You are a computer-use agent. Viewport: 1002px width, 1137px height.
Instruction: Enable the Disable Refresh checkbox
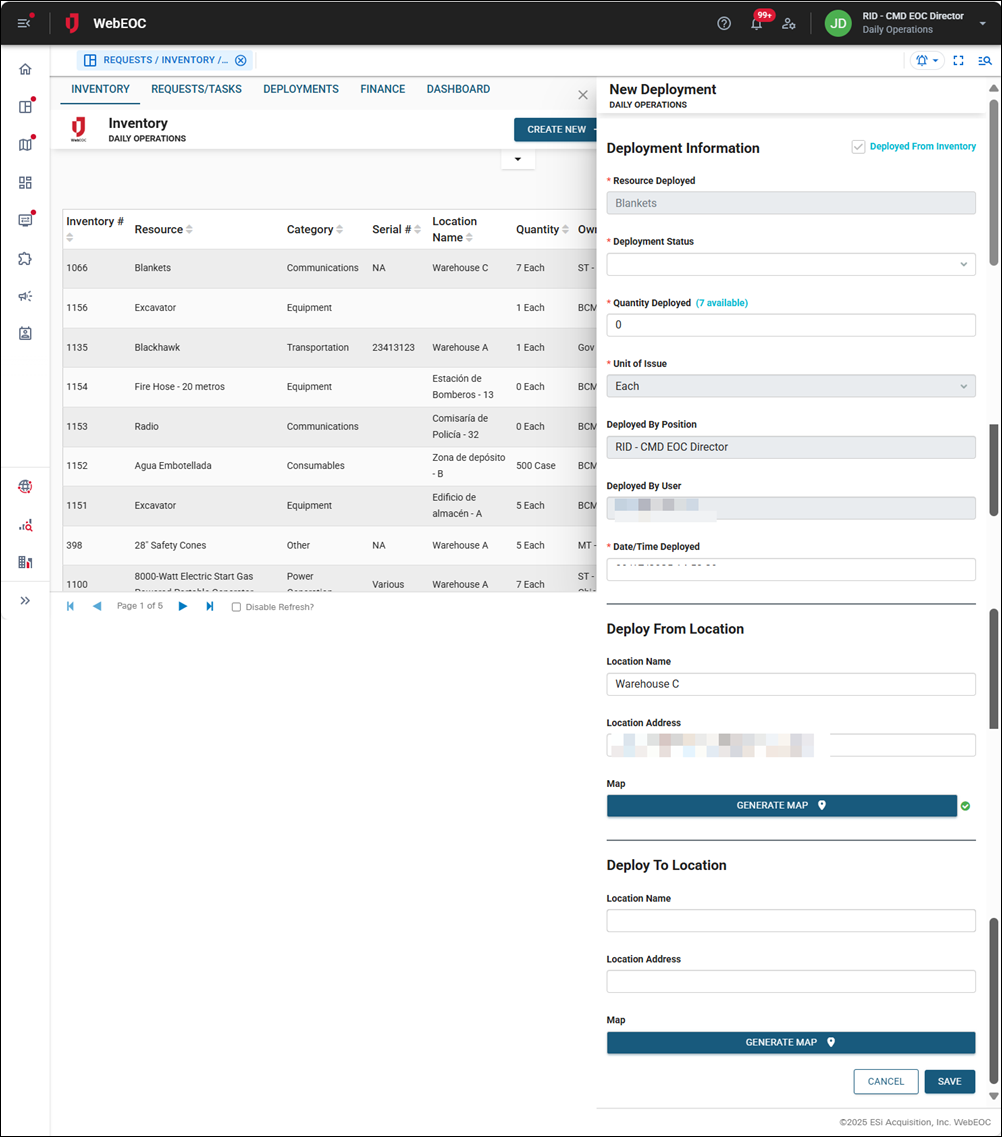click(x=235, y=606)
